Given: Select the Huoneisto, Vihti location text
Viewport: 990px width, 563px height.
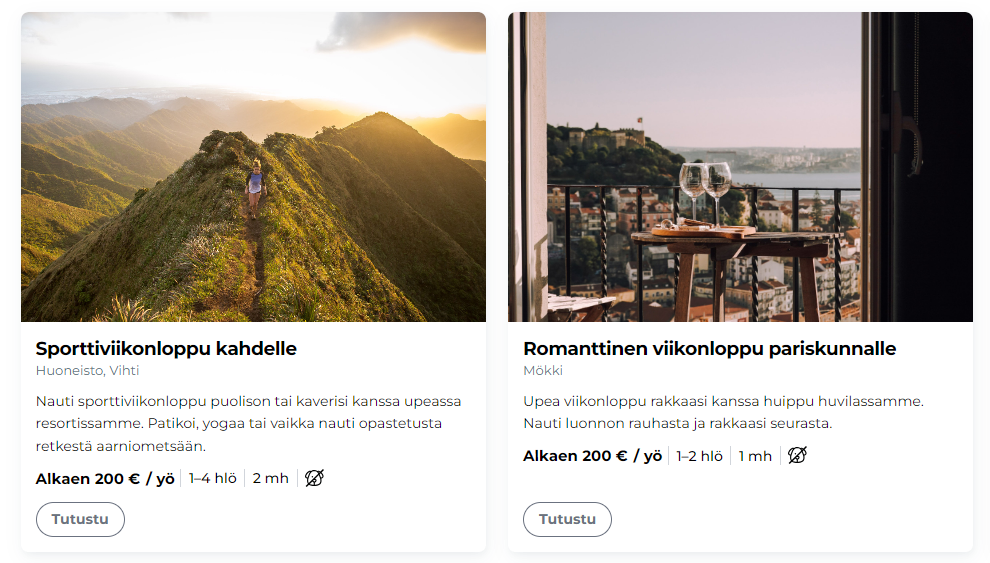Looking at the screenshot, I should 87,370.
